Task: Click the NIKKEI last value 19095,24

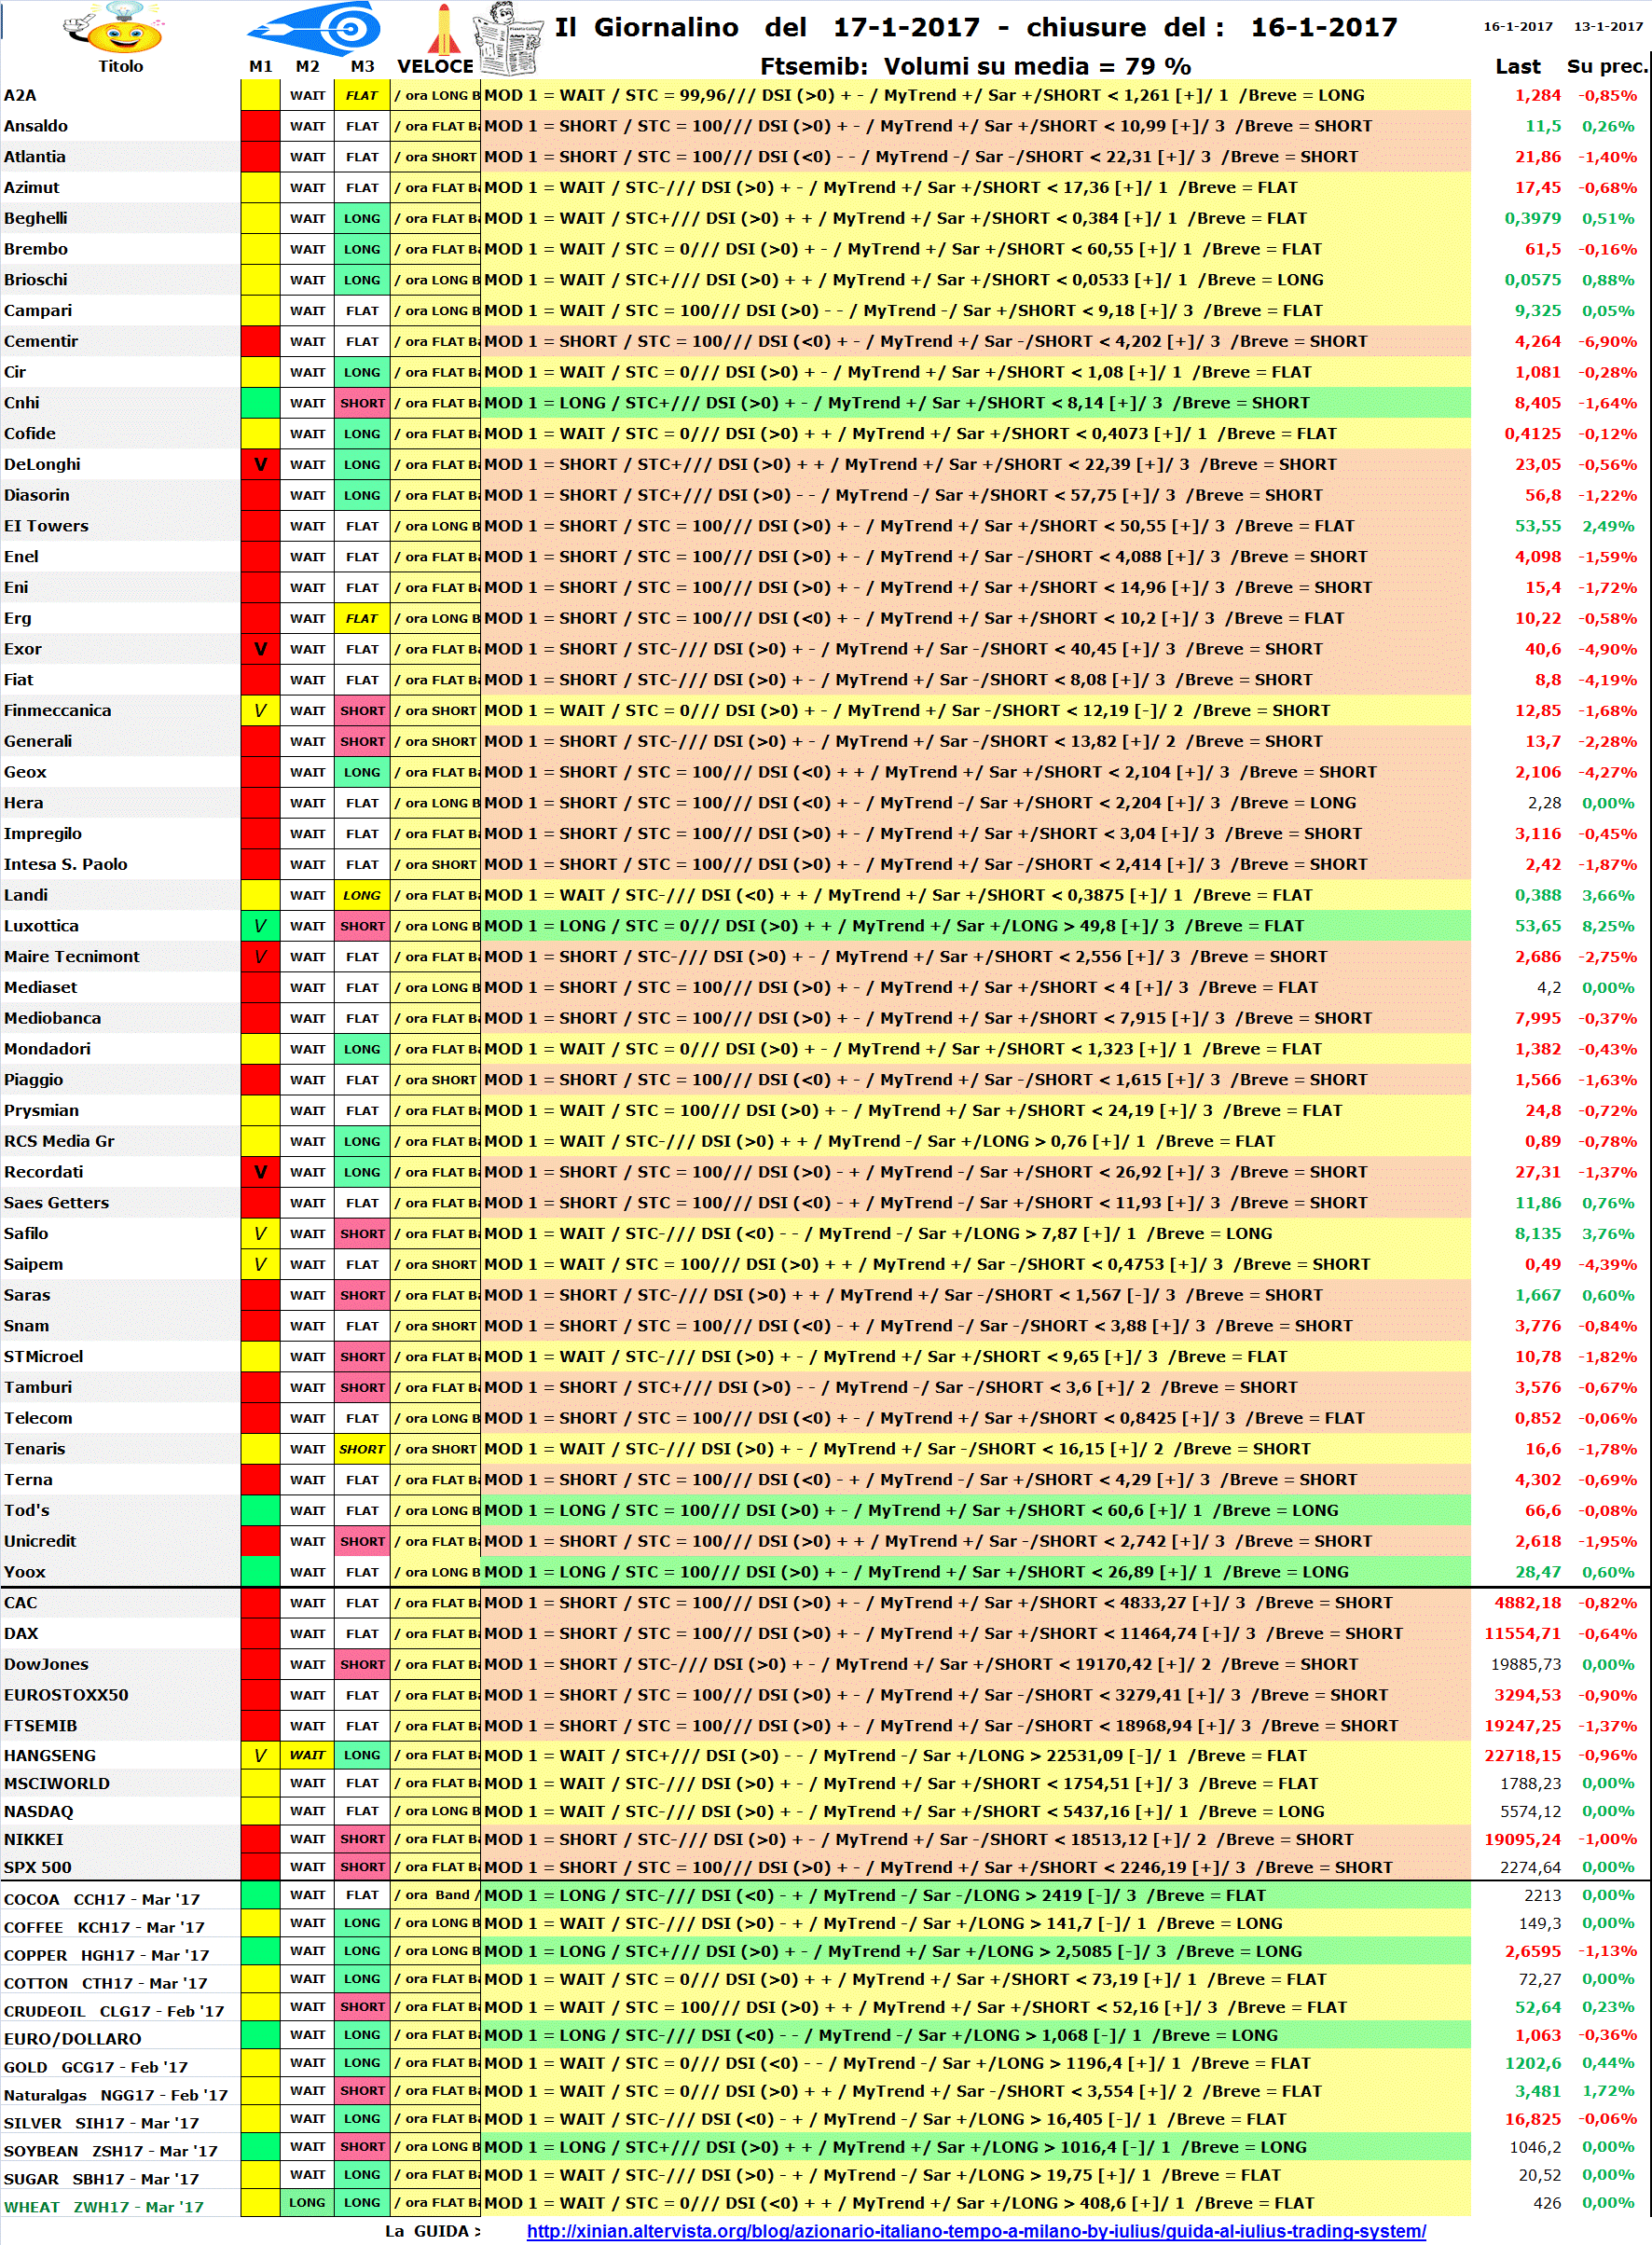Action: point(1523,1839)
